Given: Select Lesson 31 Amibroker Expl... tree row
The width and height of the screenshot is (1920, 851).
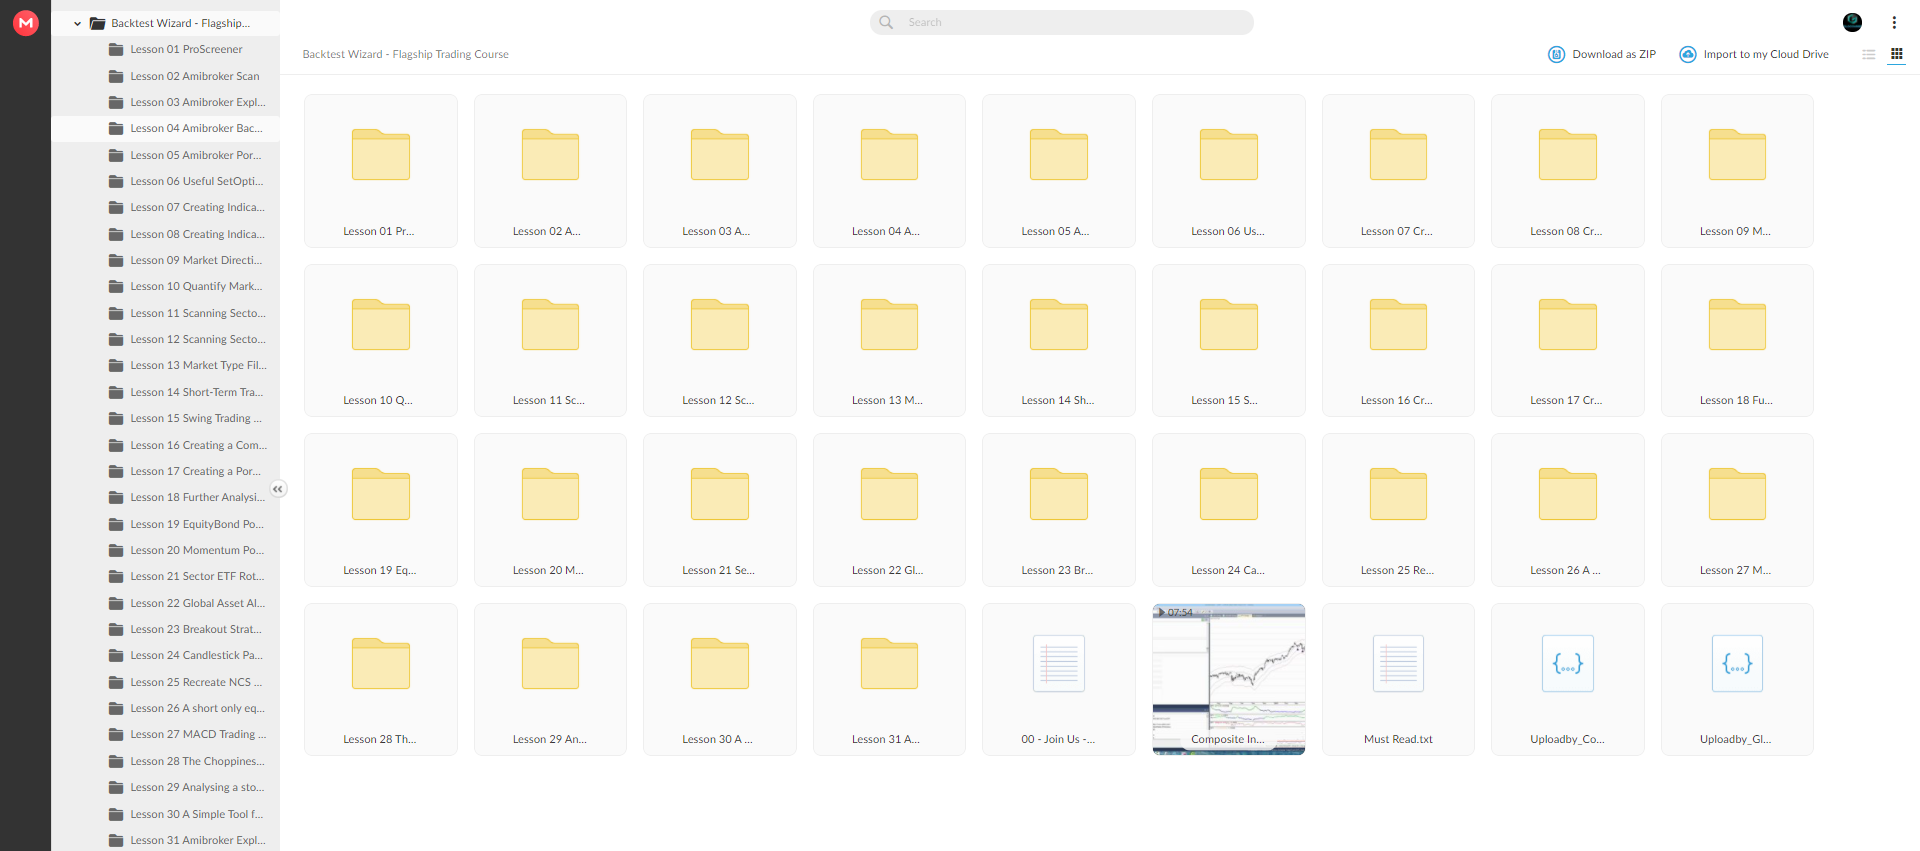Looking at the screenshot, I should [166, 840].
